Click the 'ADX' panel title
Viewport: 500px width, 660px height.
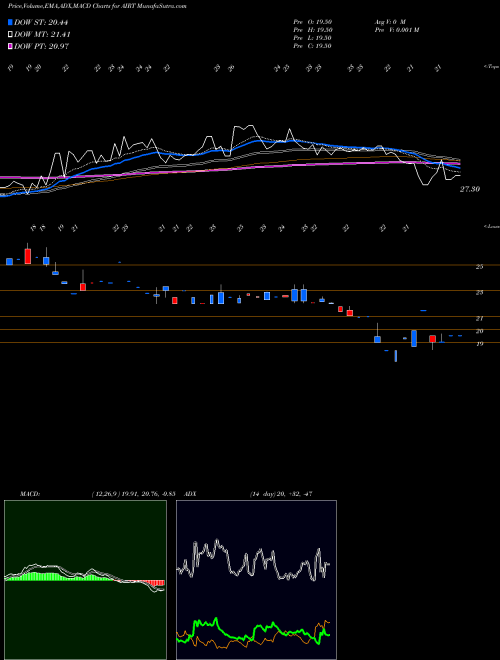click(191, 494)
